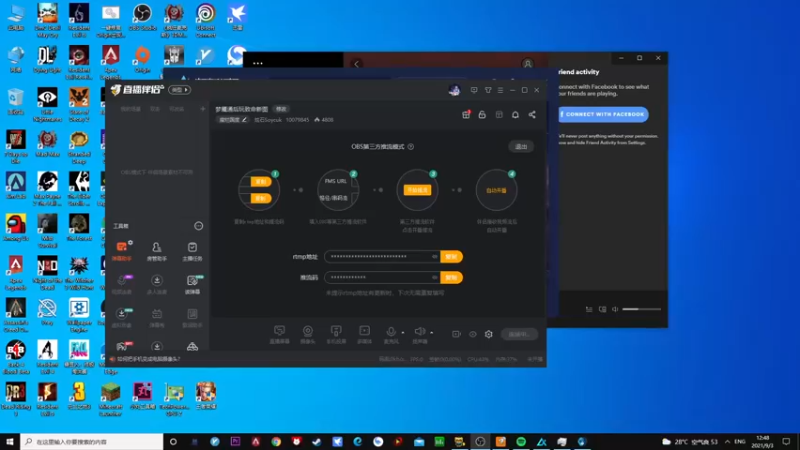Toggle the preview eye icon in the bottom bar
This screenshot has height=450, width=800.
click(x=472, y=334)
